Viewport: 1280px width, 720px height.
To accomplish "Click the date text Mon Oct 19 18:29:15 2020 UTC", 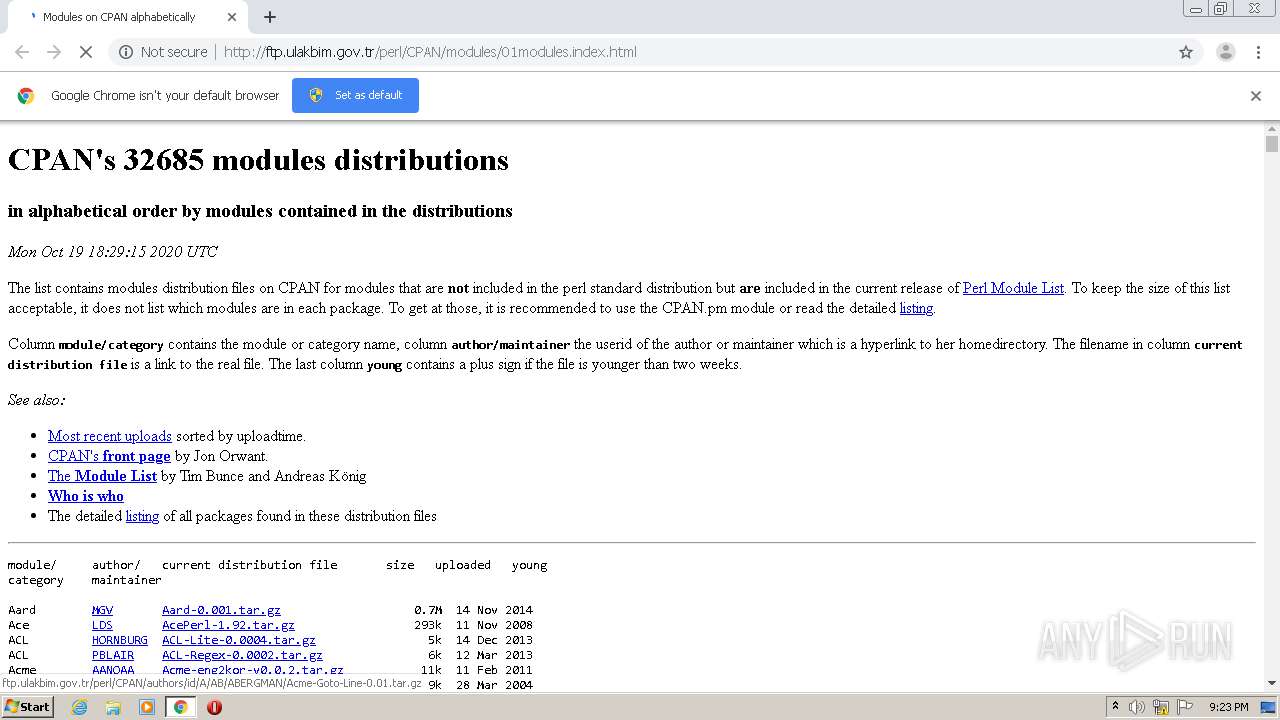I will tap(112, 252).
